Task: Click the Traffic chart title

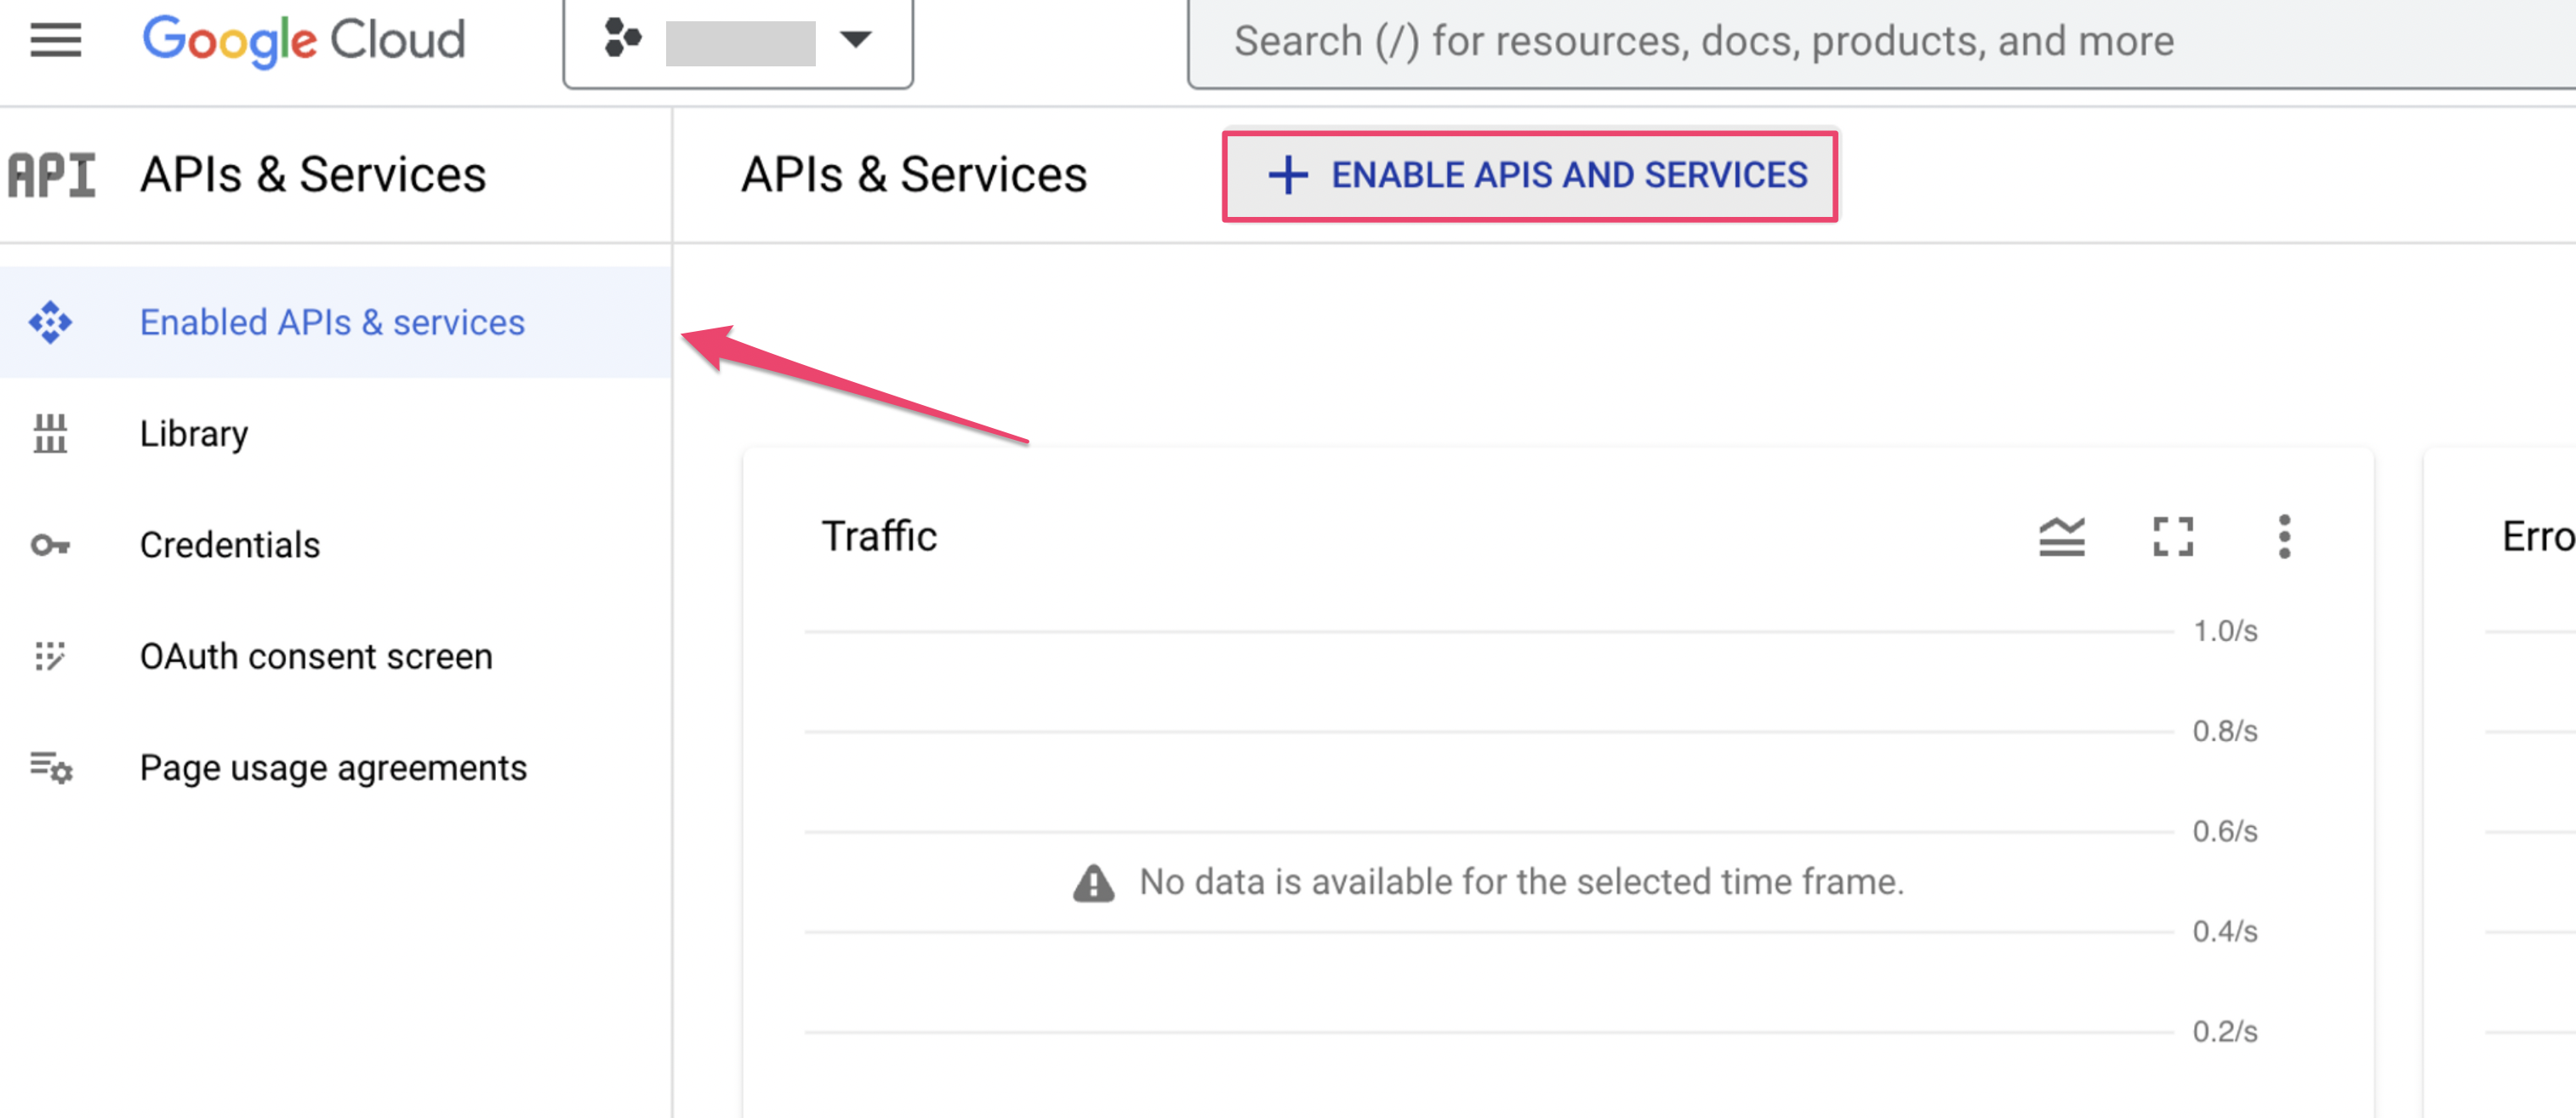Action: [x=879, y=536]
